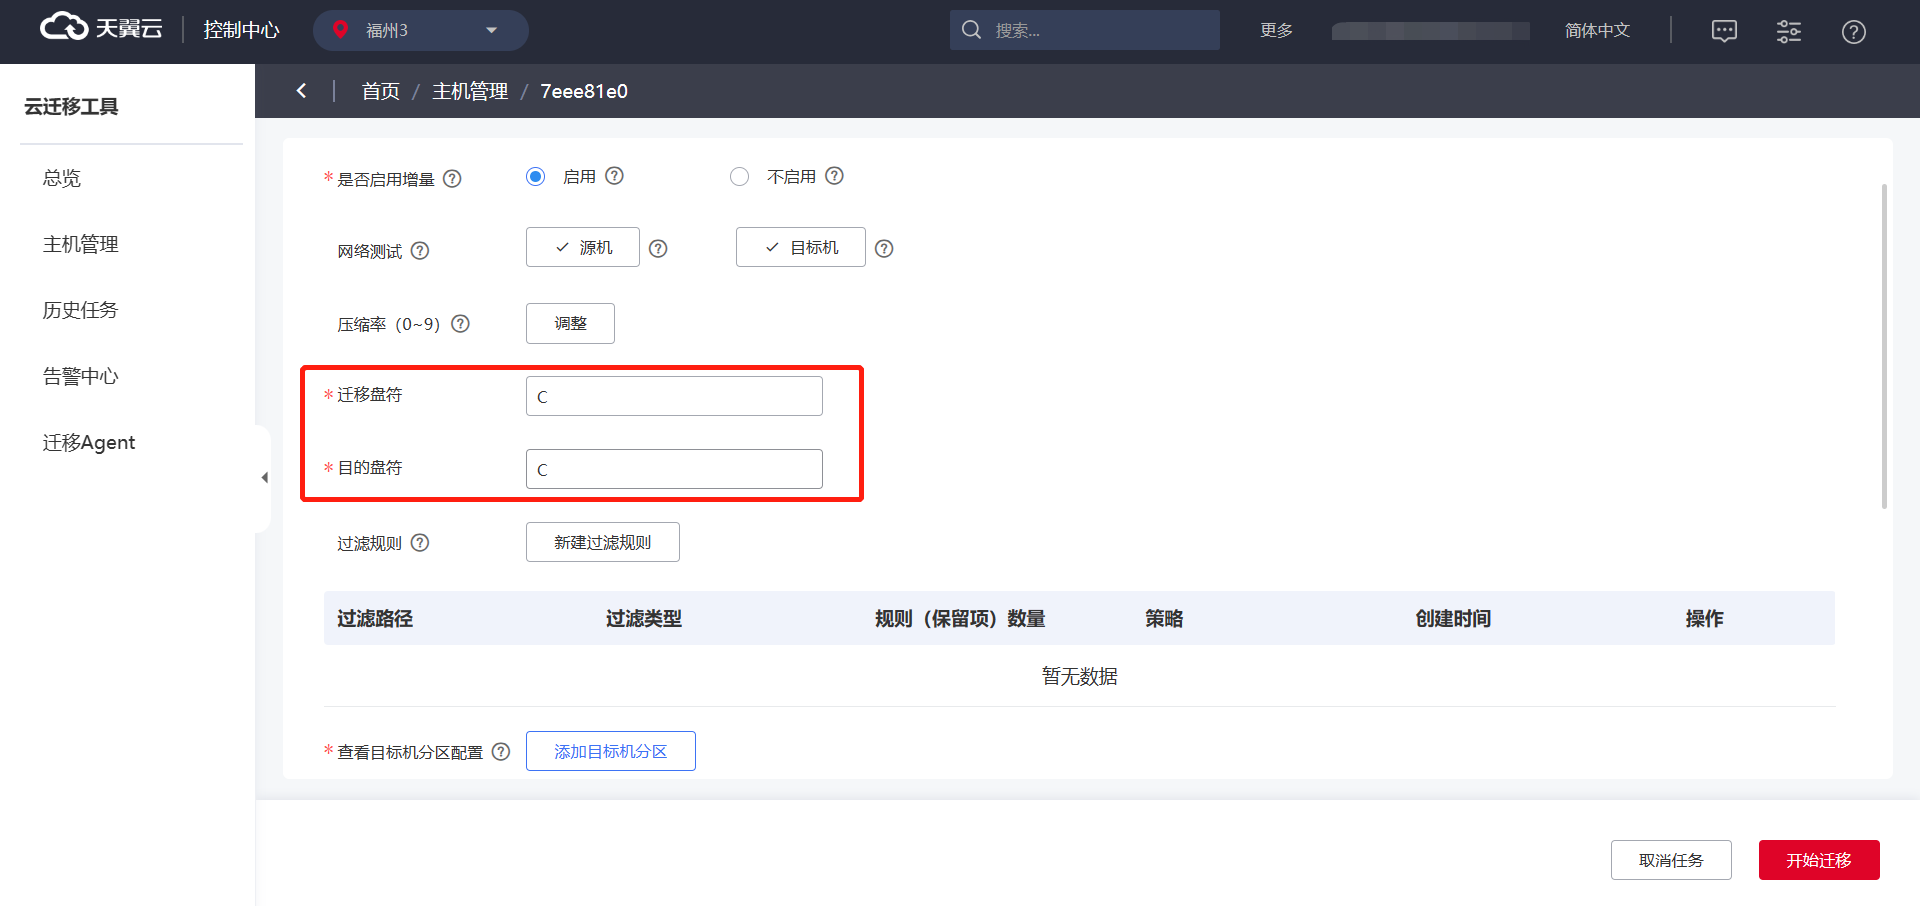Click the 天翼云 cloud logo

point(101,28)
